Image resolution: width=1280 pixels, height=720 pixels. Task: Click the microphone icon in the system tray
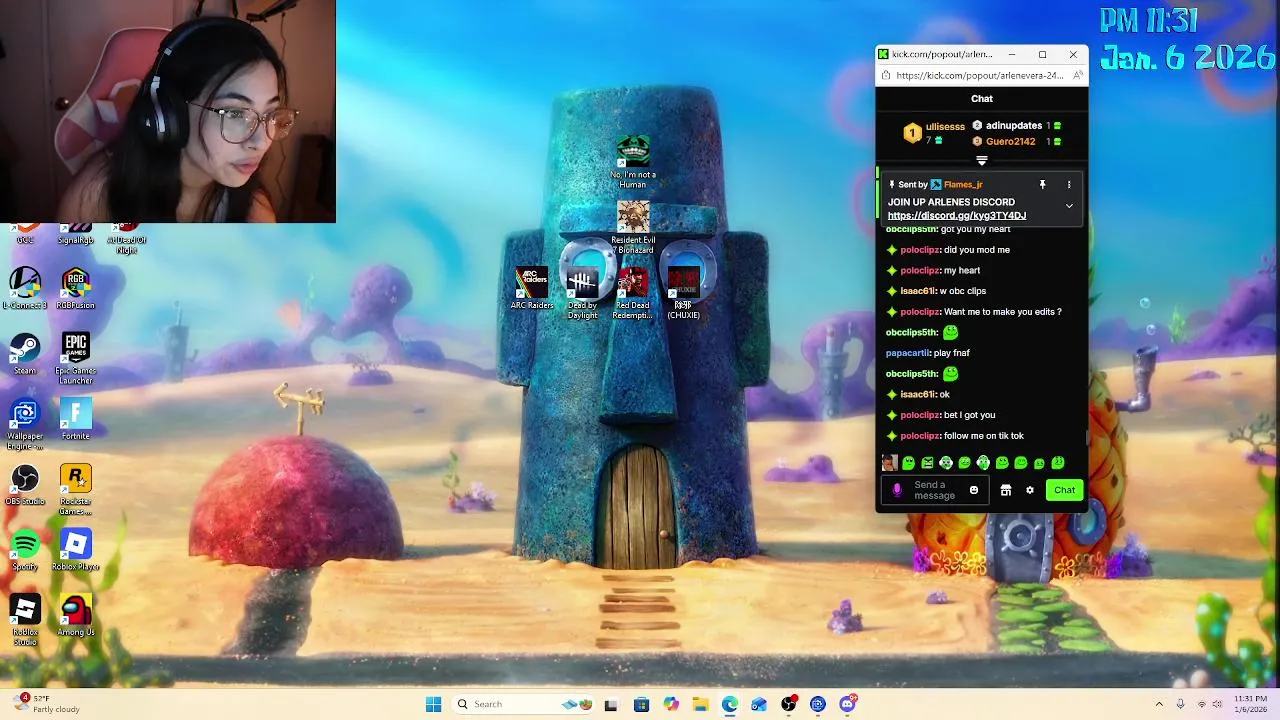pyautogui.click(x=1181, y=704)
